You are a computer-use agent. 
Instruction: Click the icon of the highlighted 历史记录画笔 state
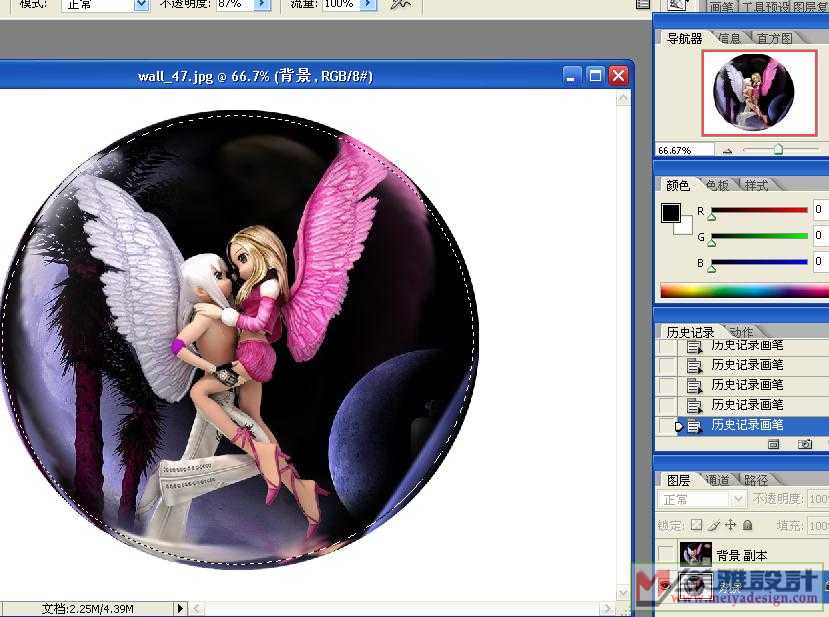pyautogui.click(x=694, y=426)
